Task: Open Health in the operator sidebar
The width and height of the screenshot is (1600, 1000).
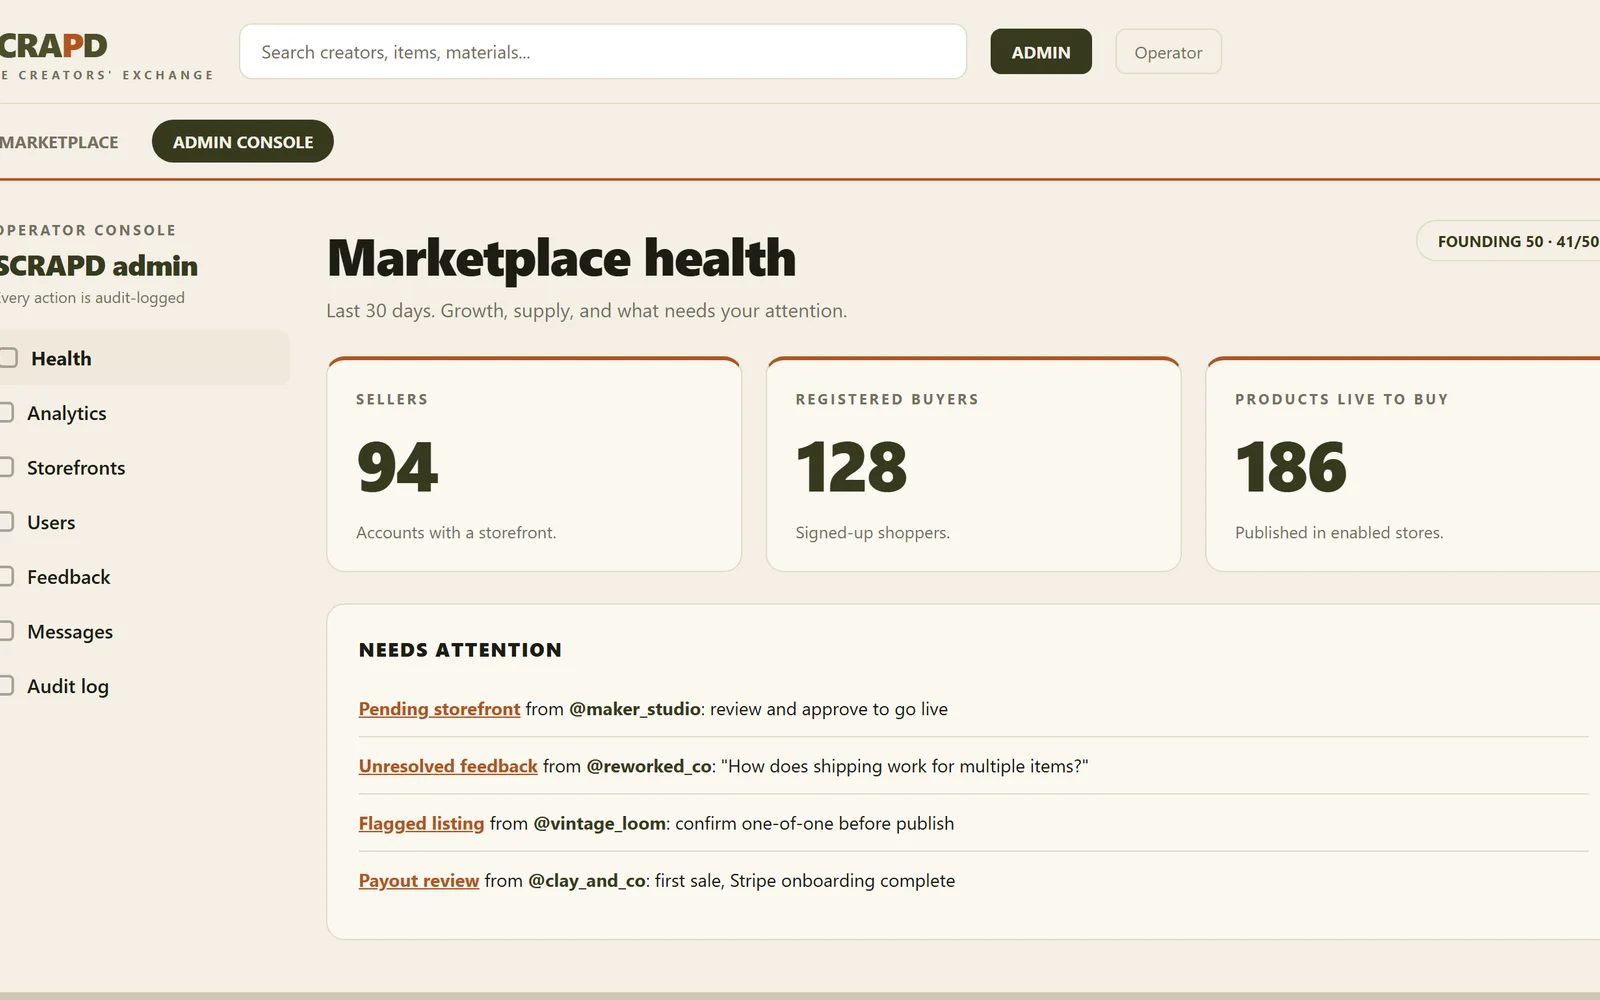Action: coord(144,358)
